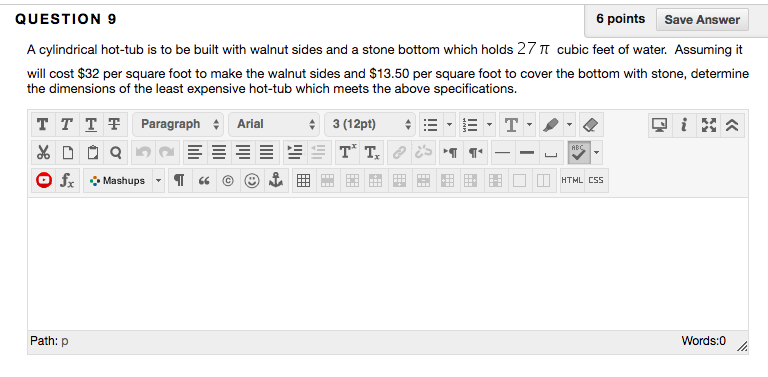The image size is (768, 377).
Task: Align text left
Action: pos(195,153)
